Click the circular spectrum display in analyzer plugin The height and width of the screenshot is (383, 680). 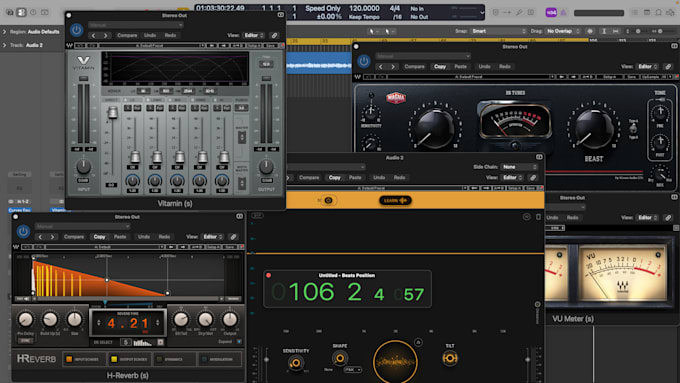click(x=395, y=361)
